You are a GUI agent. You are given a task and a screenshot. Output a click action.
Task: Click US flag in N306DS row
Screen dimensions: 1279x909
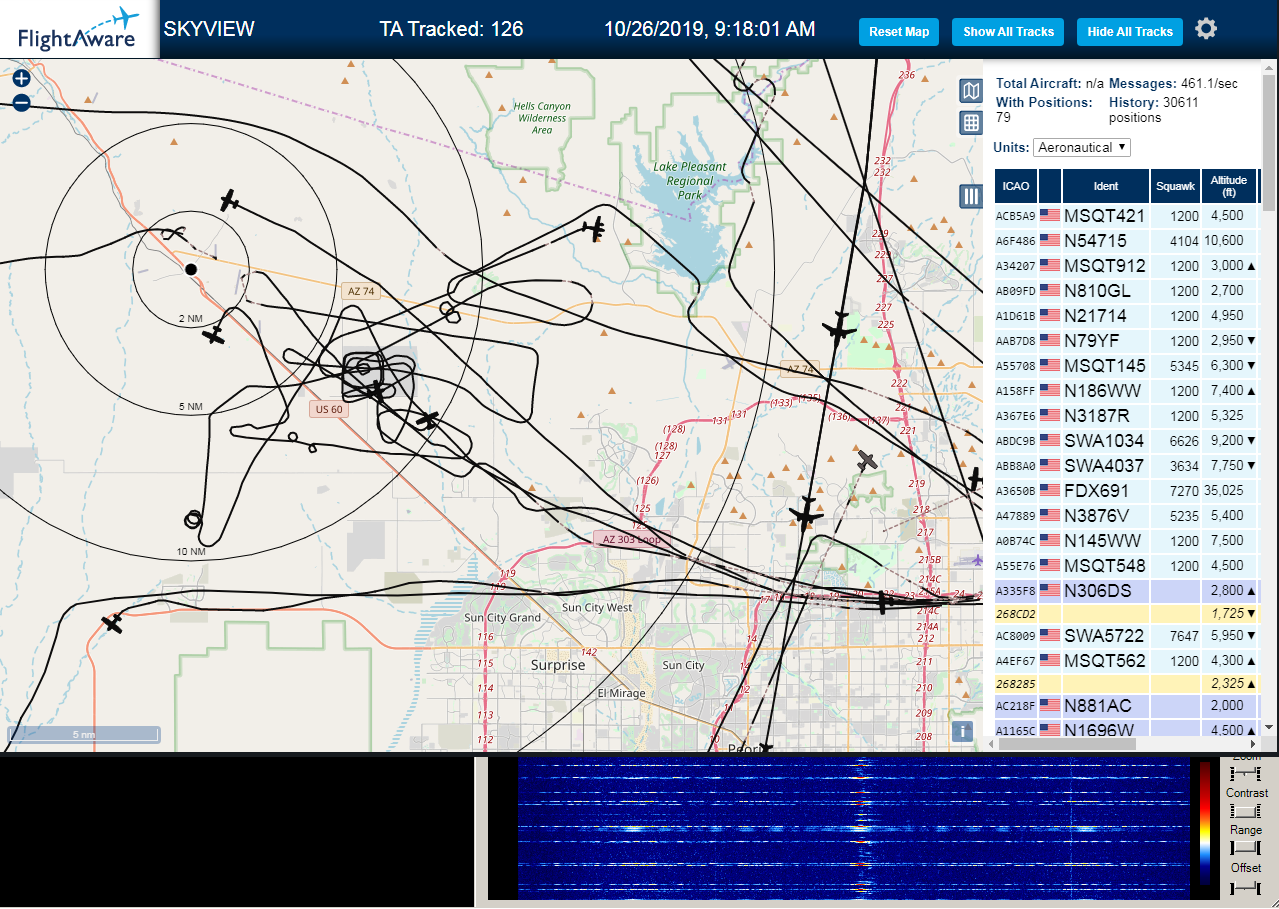(x=1050, y=590)
